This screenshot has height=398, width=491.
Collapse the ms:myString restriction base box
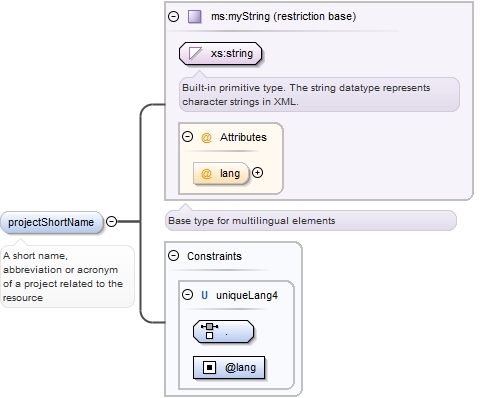coord(173,16)
